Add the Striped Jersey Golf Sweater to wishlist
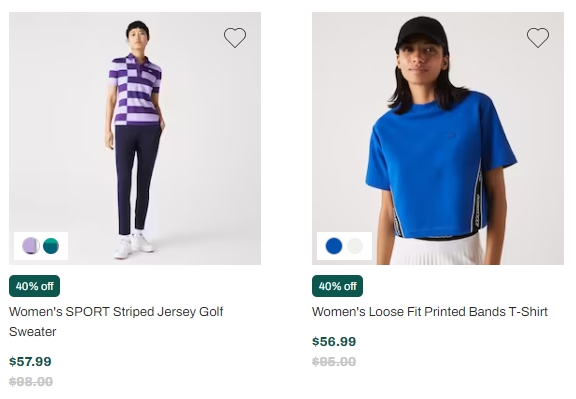This screenshot has height=399, width=576. [x=235, y=37]
